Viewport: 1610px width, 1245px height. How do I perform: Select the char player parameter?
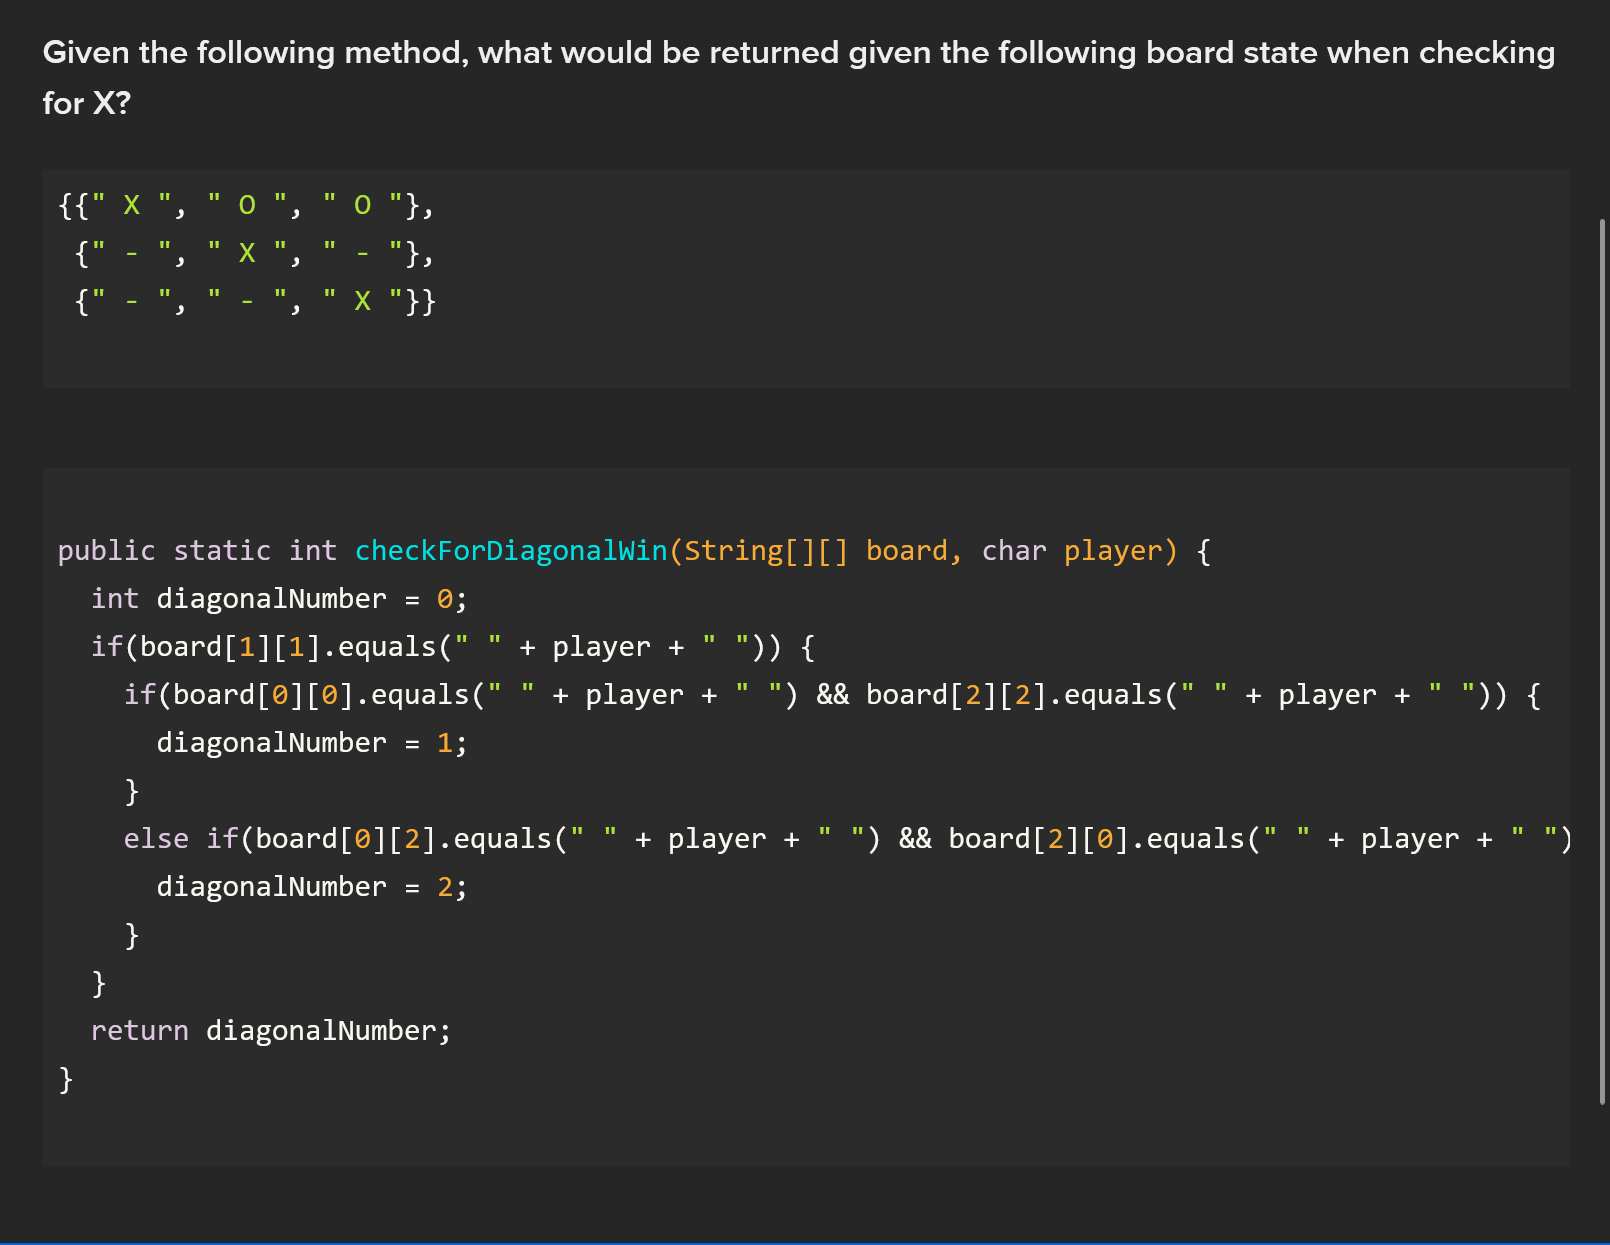click(x=1078, y=550)
